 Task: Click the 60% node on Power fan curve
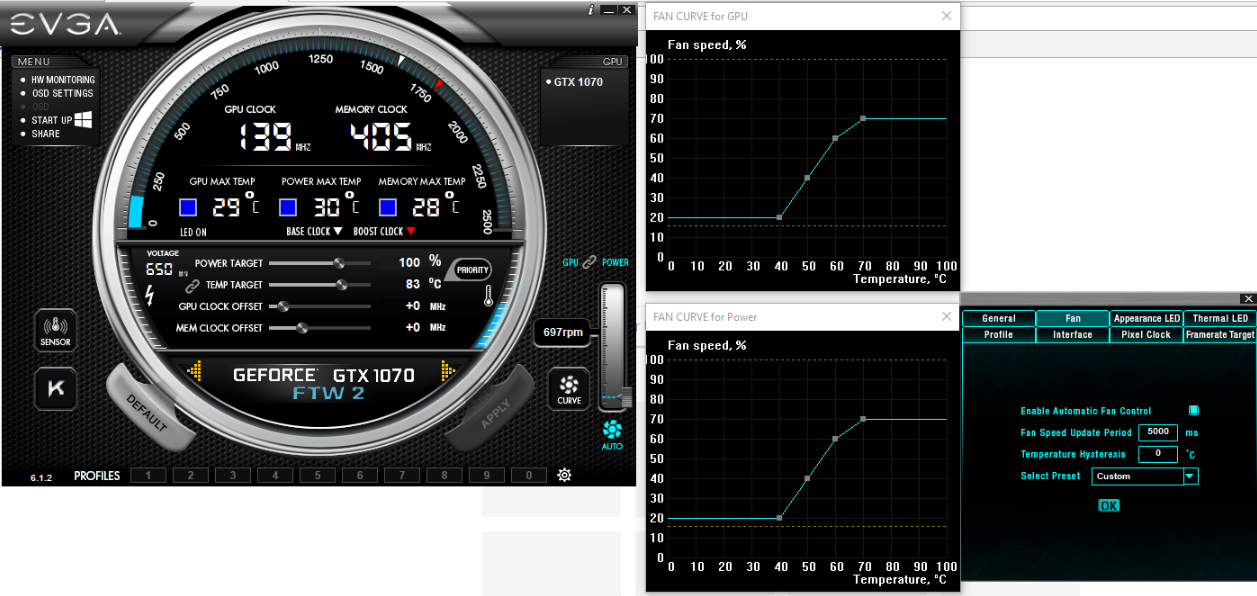[x=835, y=438]
